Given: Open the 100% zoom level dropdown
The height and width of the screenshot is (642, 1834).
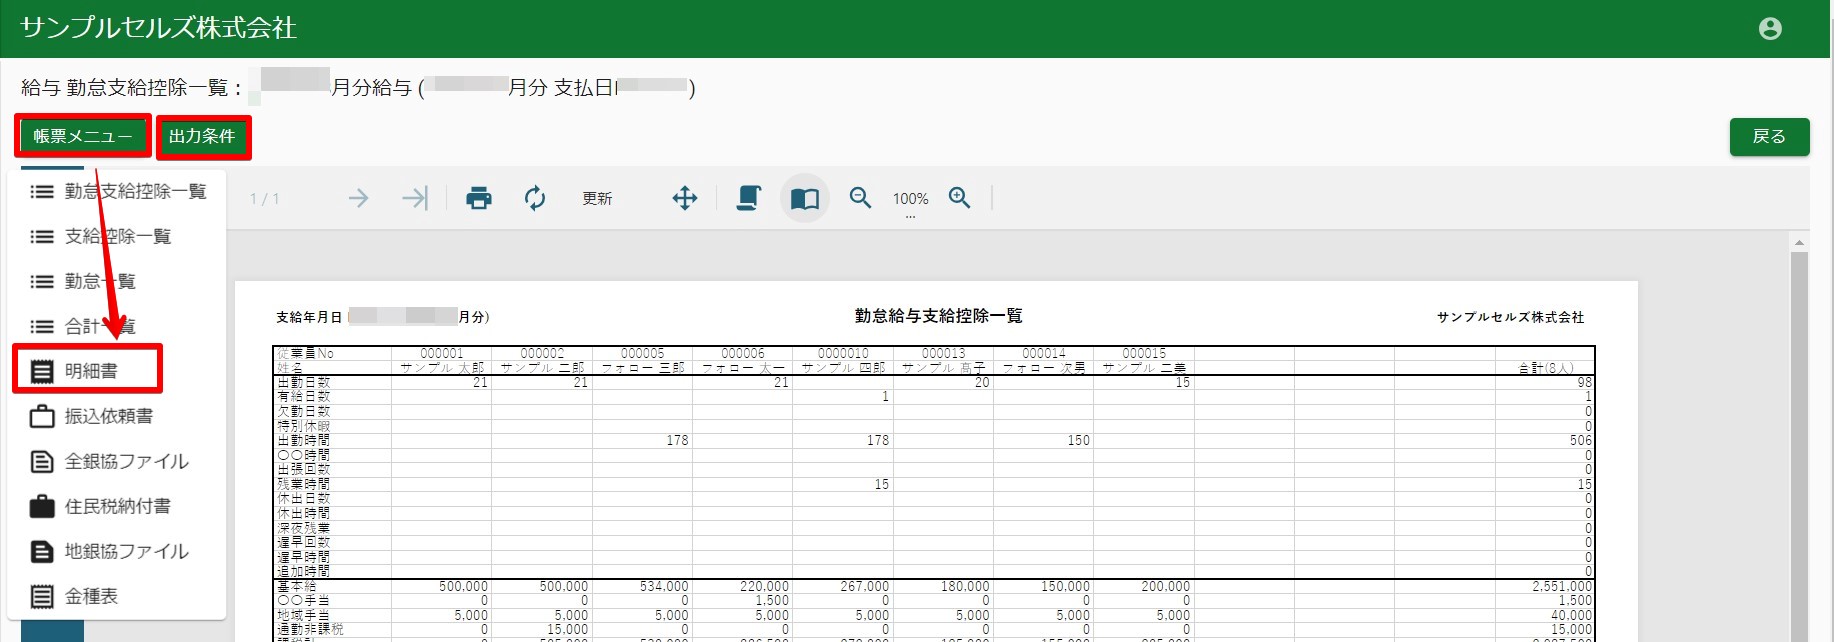Looking at the screenshot, I should click(910, 200).
